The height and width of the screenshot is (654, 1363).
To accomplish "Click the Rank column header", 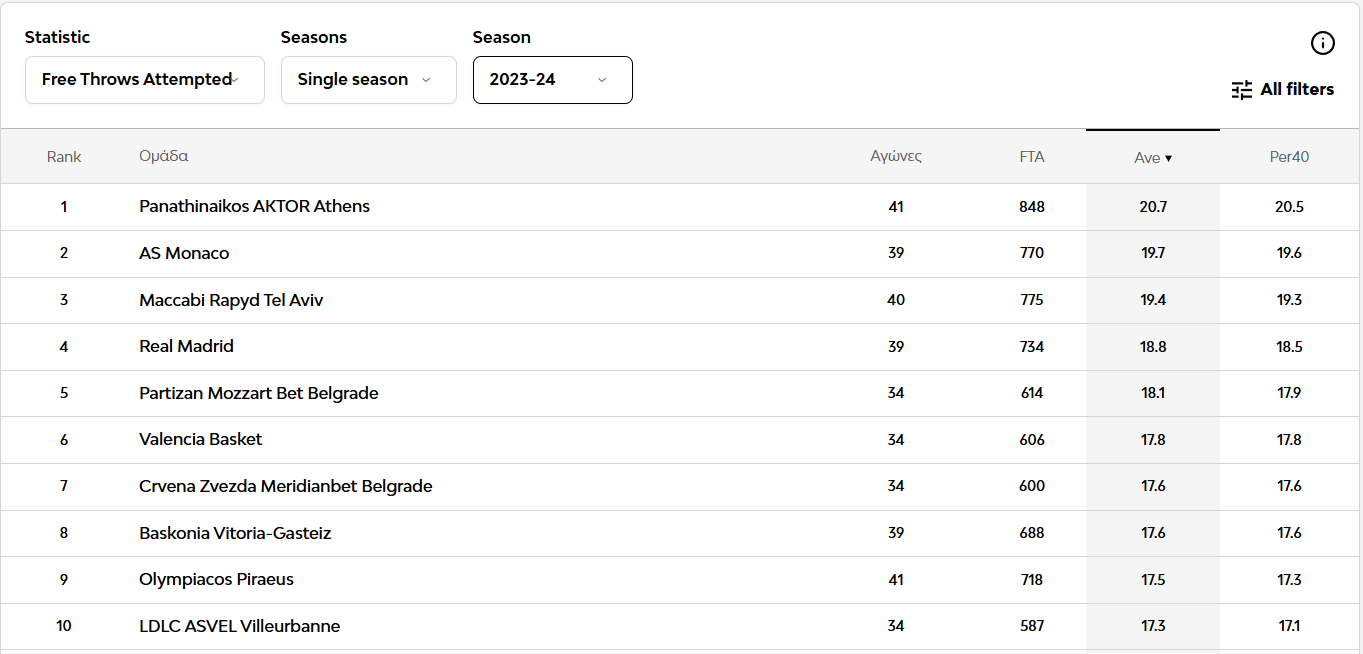I will point(64,157).
